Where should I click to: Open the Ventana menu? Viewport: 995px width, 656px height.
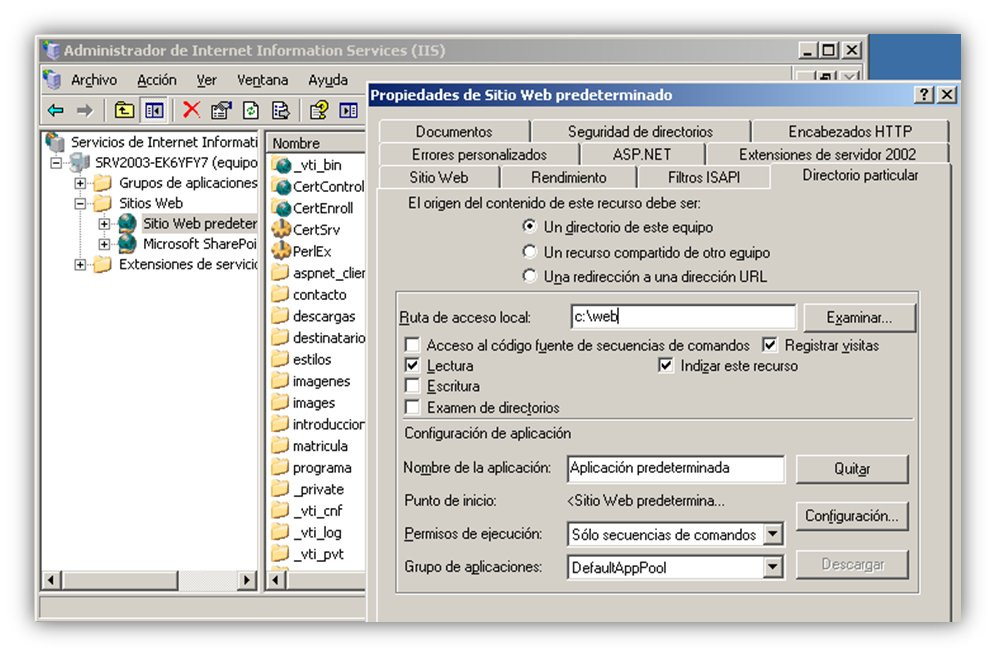[x=262, y=80]
